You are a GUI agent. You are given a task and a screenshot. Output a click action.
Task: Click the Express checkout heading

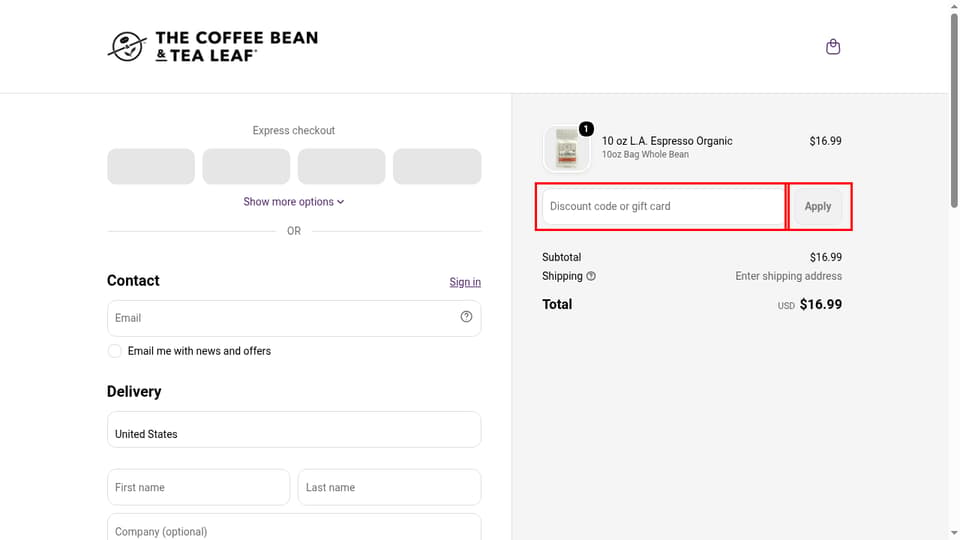294,130
